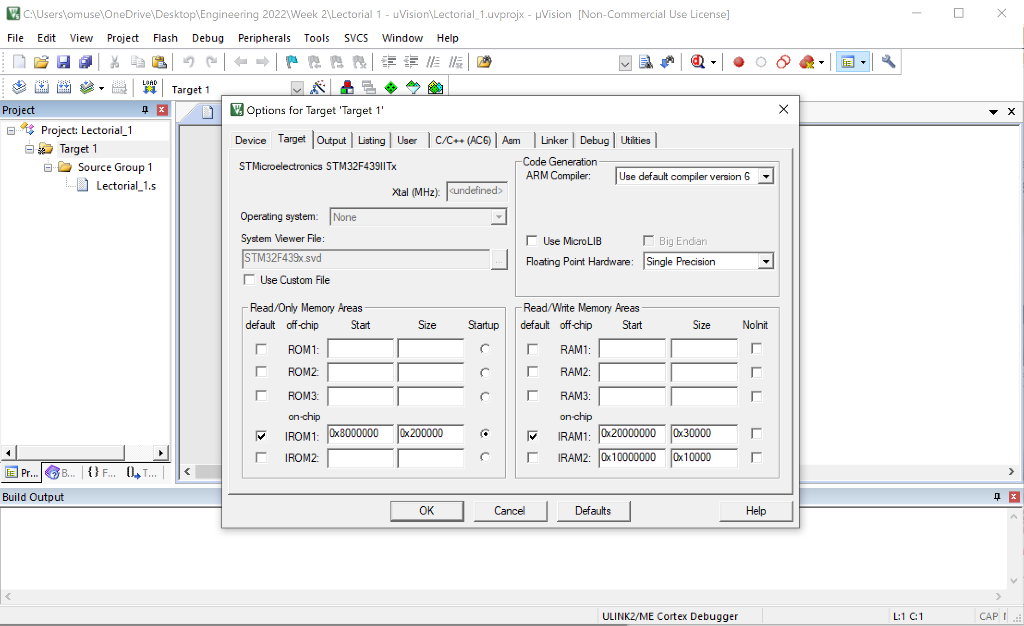Check the IROM2 default checkbox
Screen dimensions: 1024x626
coord(261,458)
